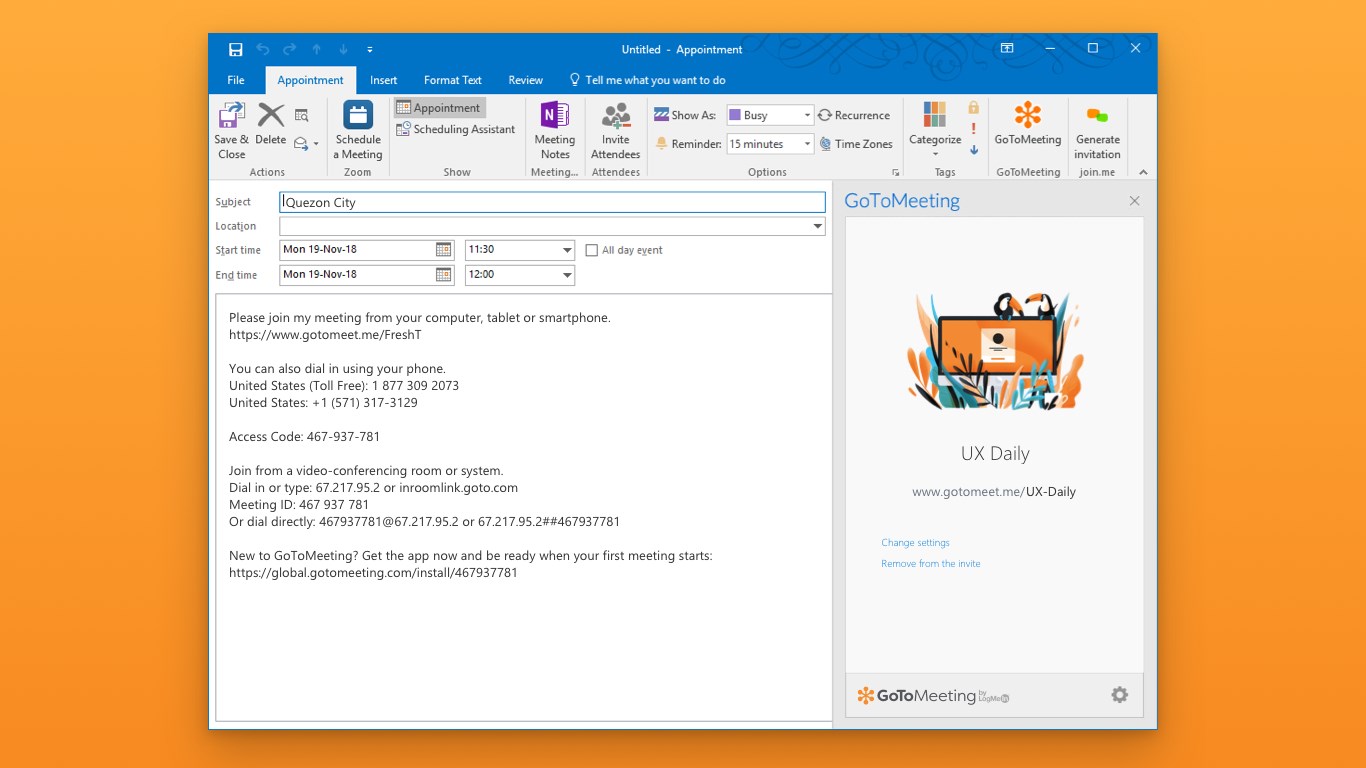Image resolution: width=1366 pixels, height=768 pixels.
Task: Click Tell me what you want to do
Action: point(647,80)
